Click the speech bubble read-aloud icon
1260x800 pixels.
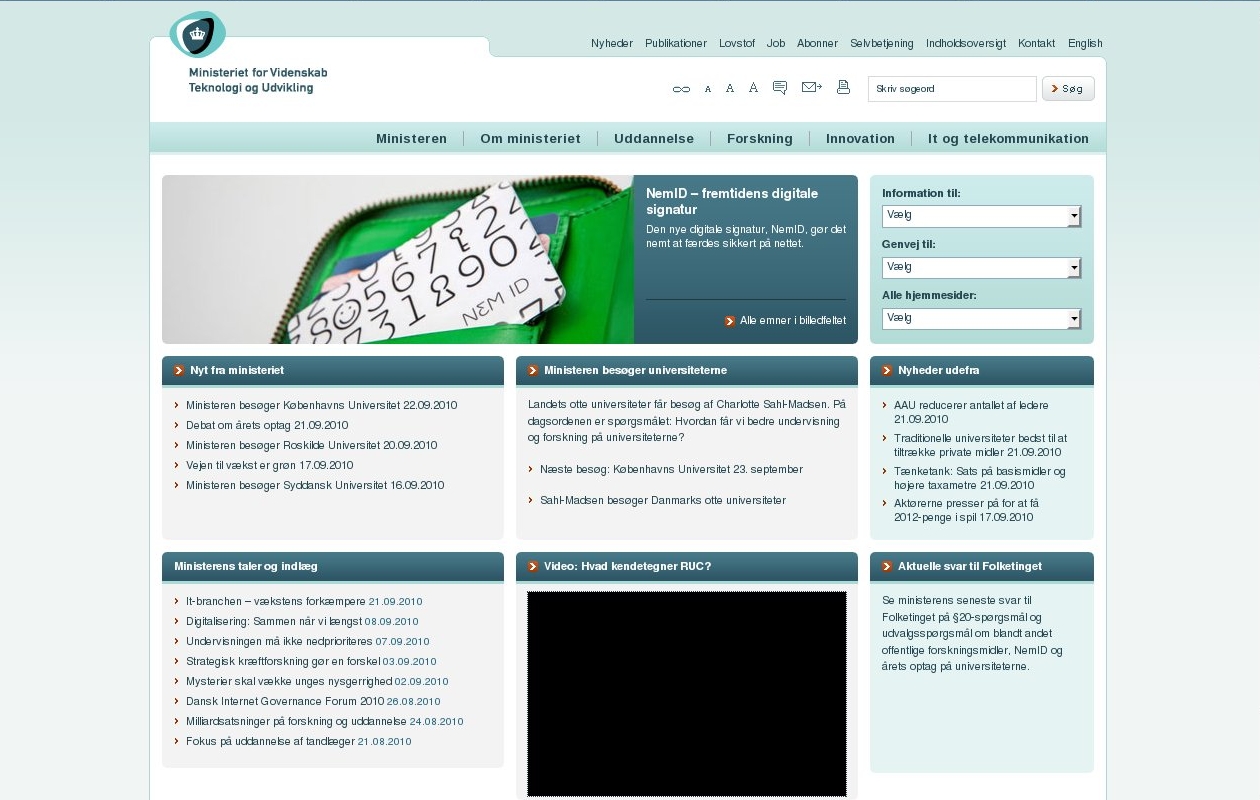coord(780,88)
